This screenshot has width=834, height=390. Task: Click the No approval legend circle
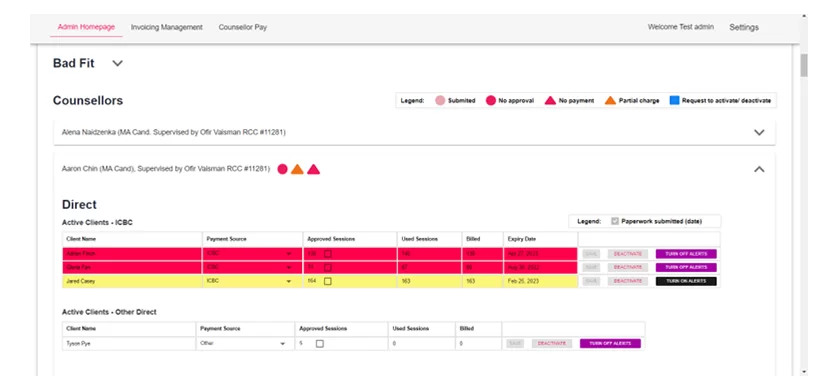pyautogui.click(x=491, y=101)
